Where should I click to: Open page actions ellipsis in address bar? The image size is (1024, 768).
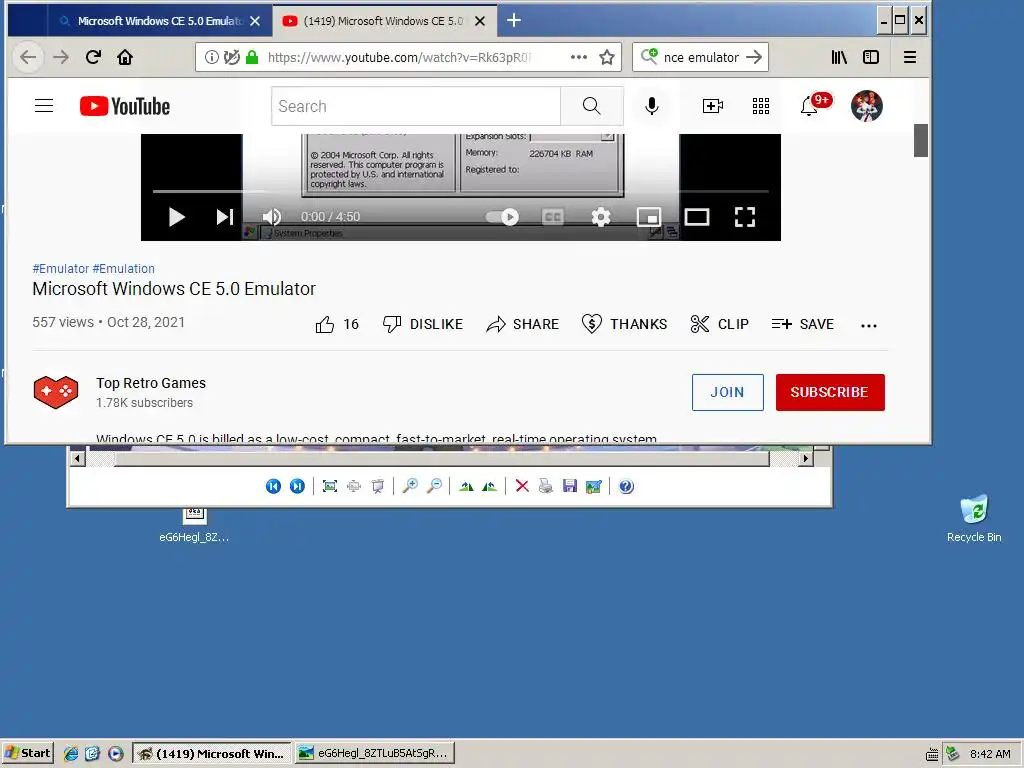click(x=579, y=57)
